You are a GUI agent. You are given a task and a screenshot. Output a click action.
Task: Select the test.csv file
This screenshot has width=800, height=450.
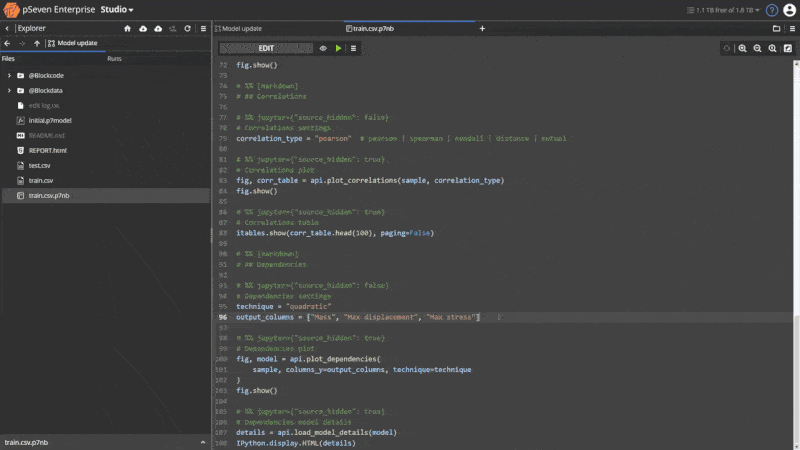click(x=106, y=165)
